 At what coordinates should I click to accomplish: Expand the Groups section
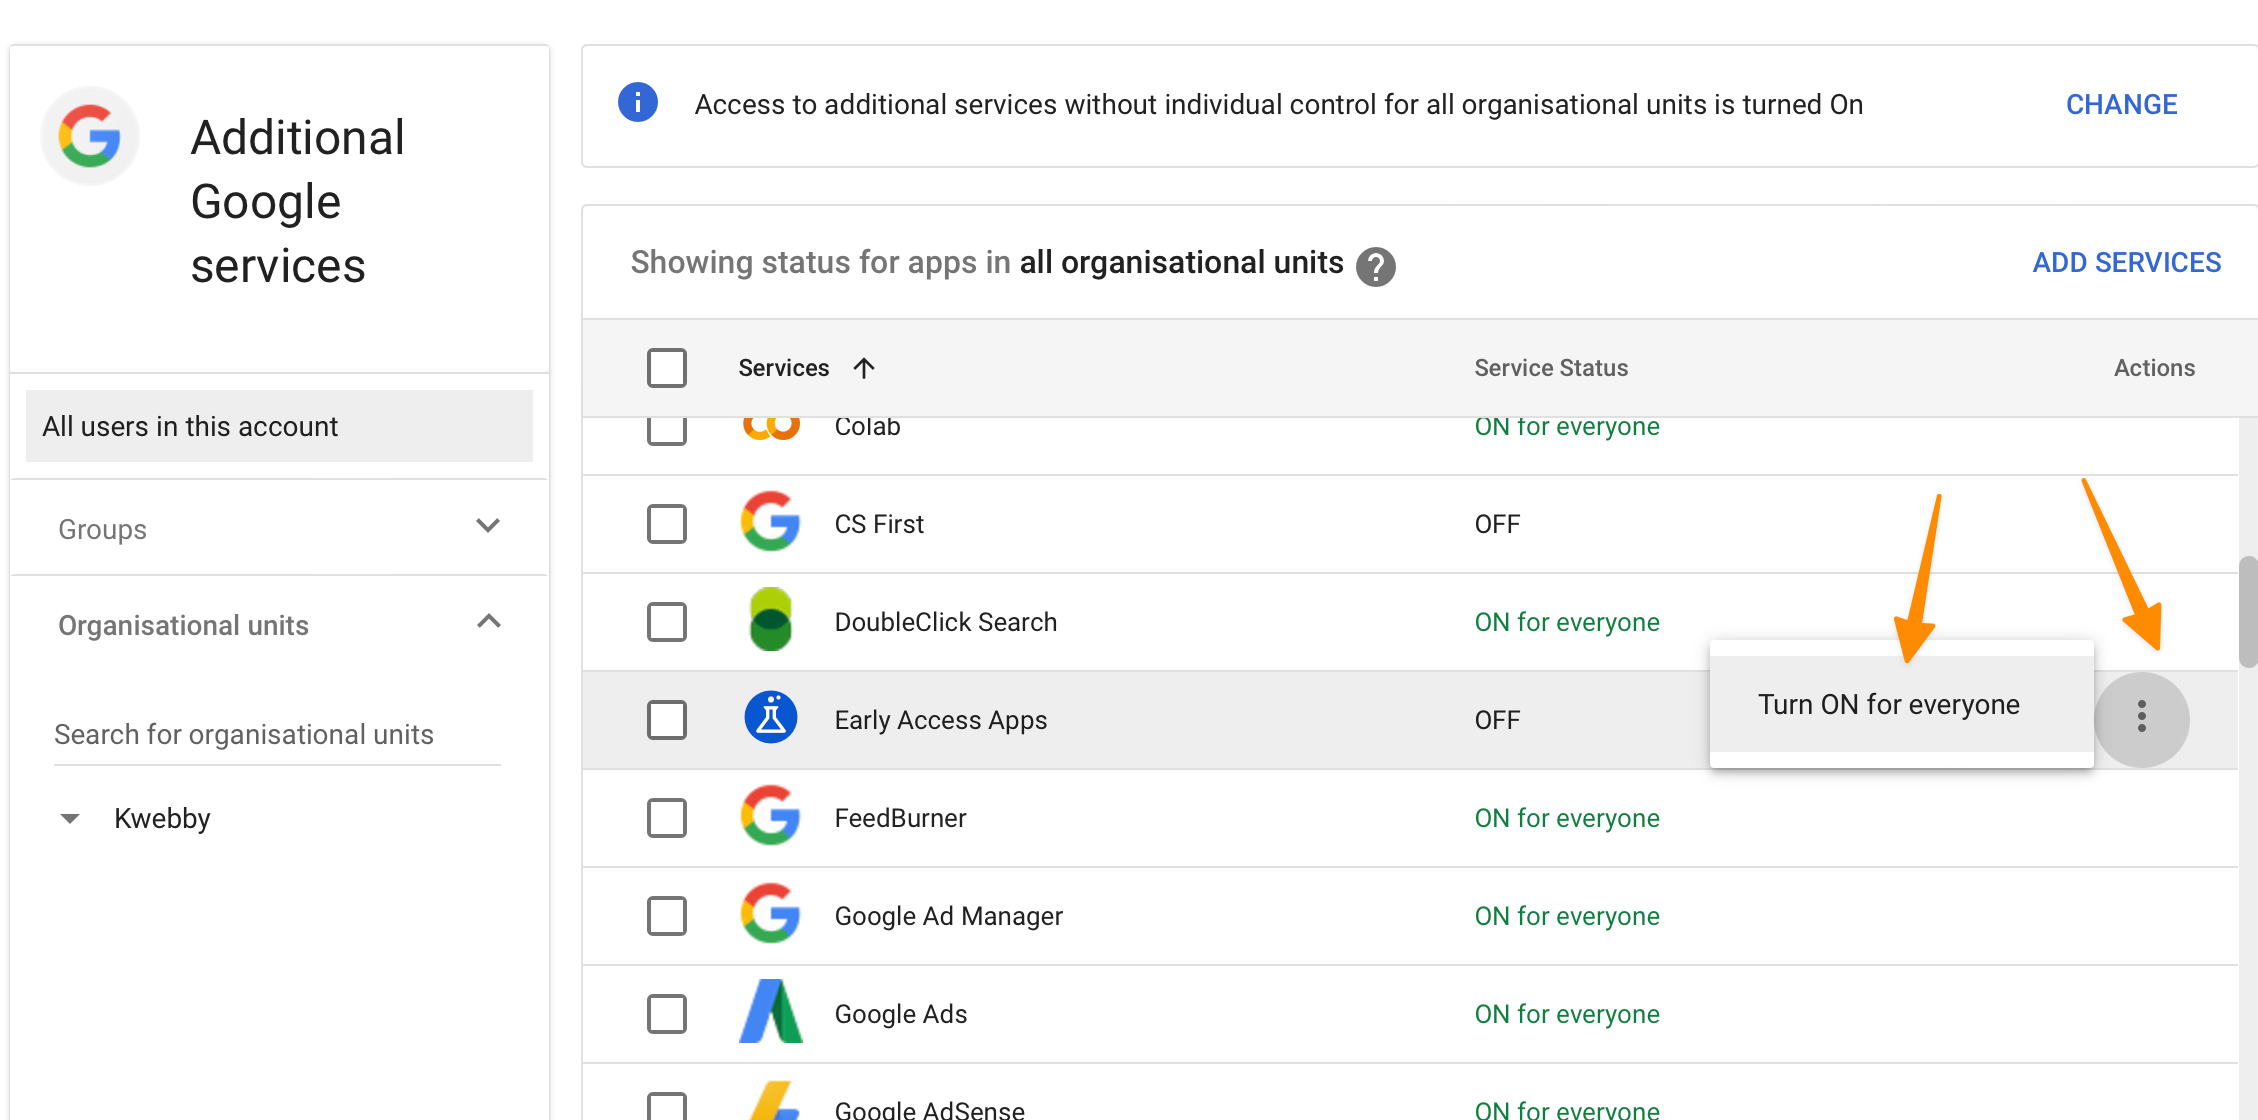click(x=487, y=526)
